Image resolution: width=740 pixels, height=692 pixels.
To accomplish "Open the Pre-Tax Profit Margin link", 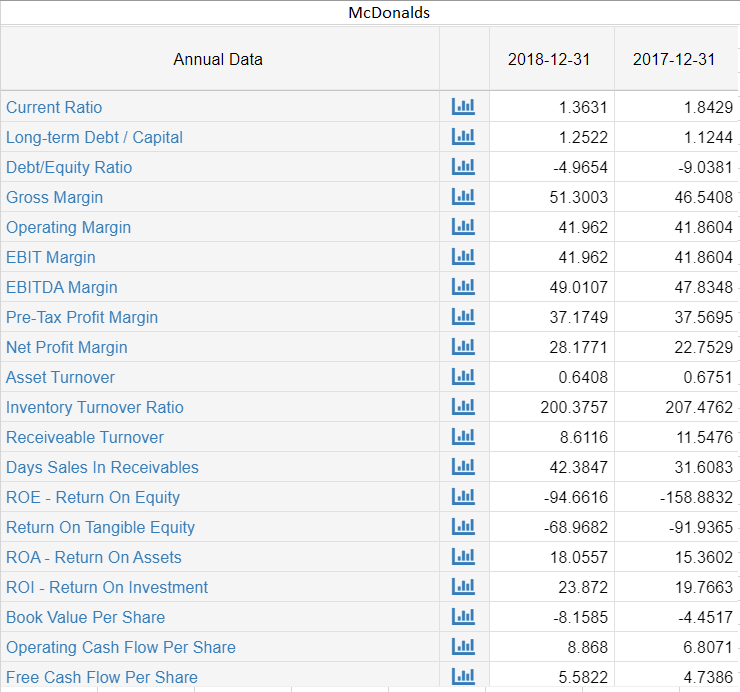I will [x=82, y=317].
